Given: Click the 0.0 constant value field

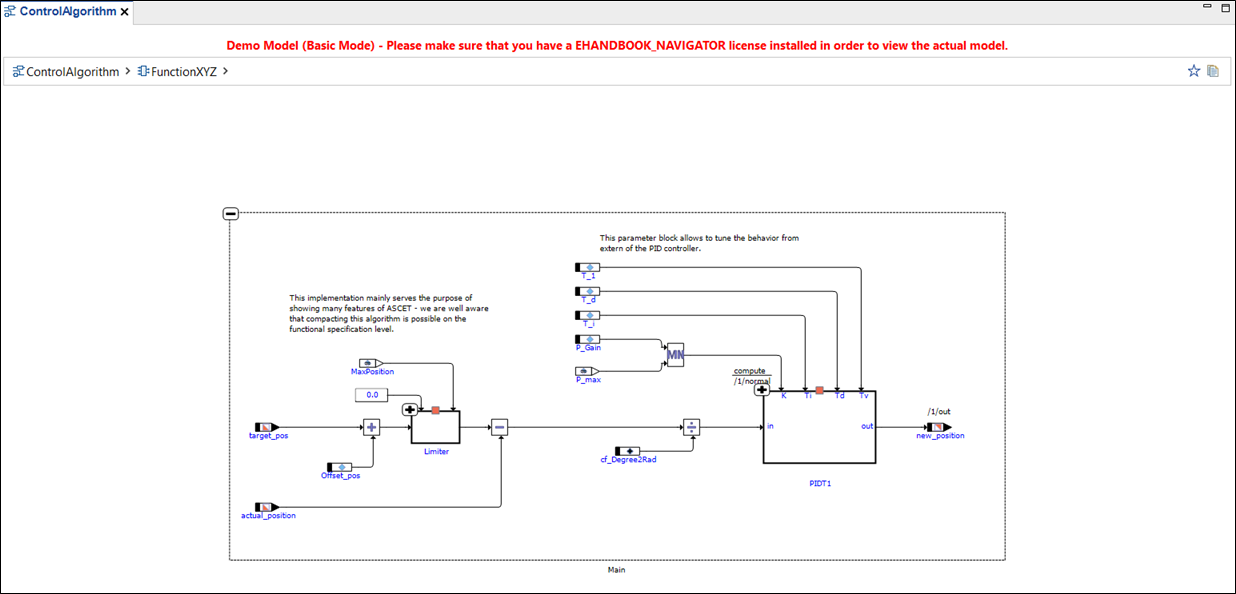Looking at the screenshot, I should pyautogui.click(x=370, y=394).
